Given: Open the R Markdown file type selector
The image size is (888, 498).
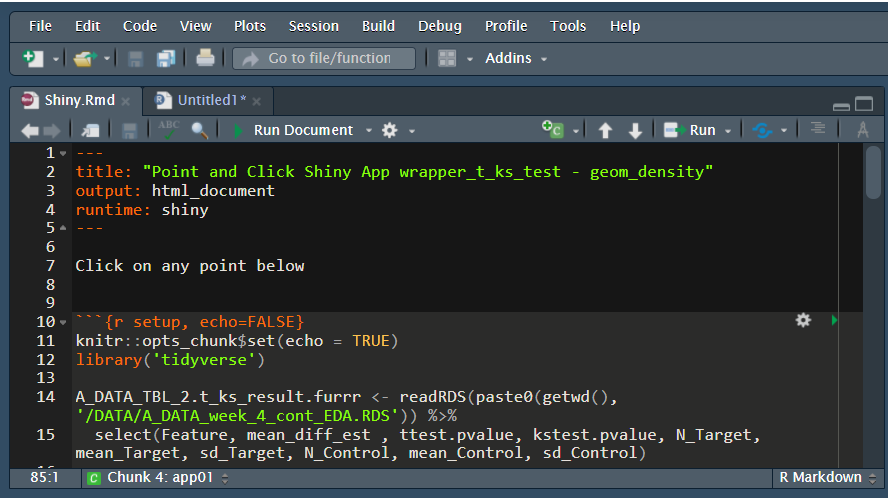Looking at the screenshot, I should click(826, 478).
